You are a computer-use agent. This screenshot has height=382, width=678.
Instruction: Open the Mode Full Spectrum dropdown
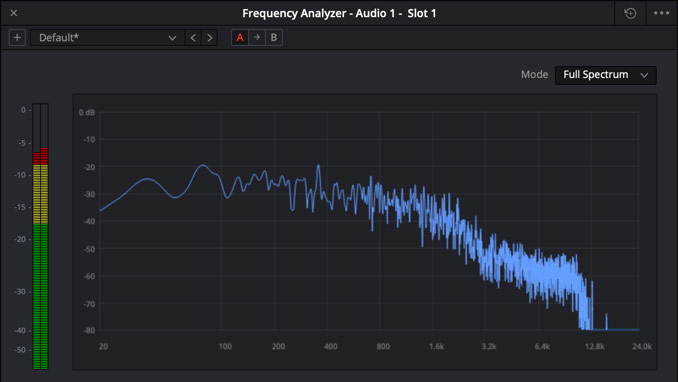[x=605, y=75]
